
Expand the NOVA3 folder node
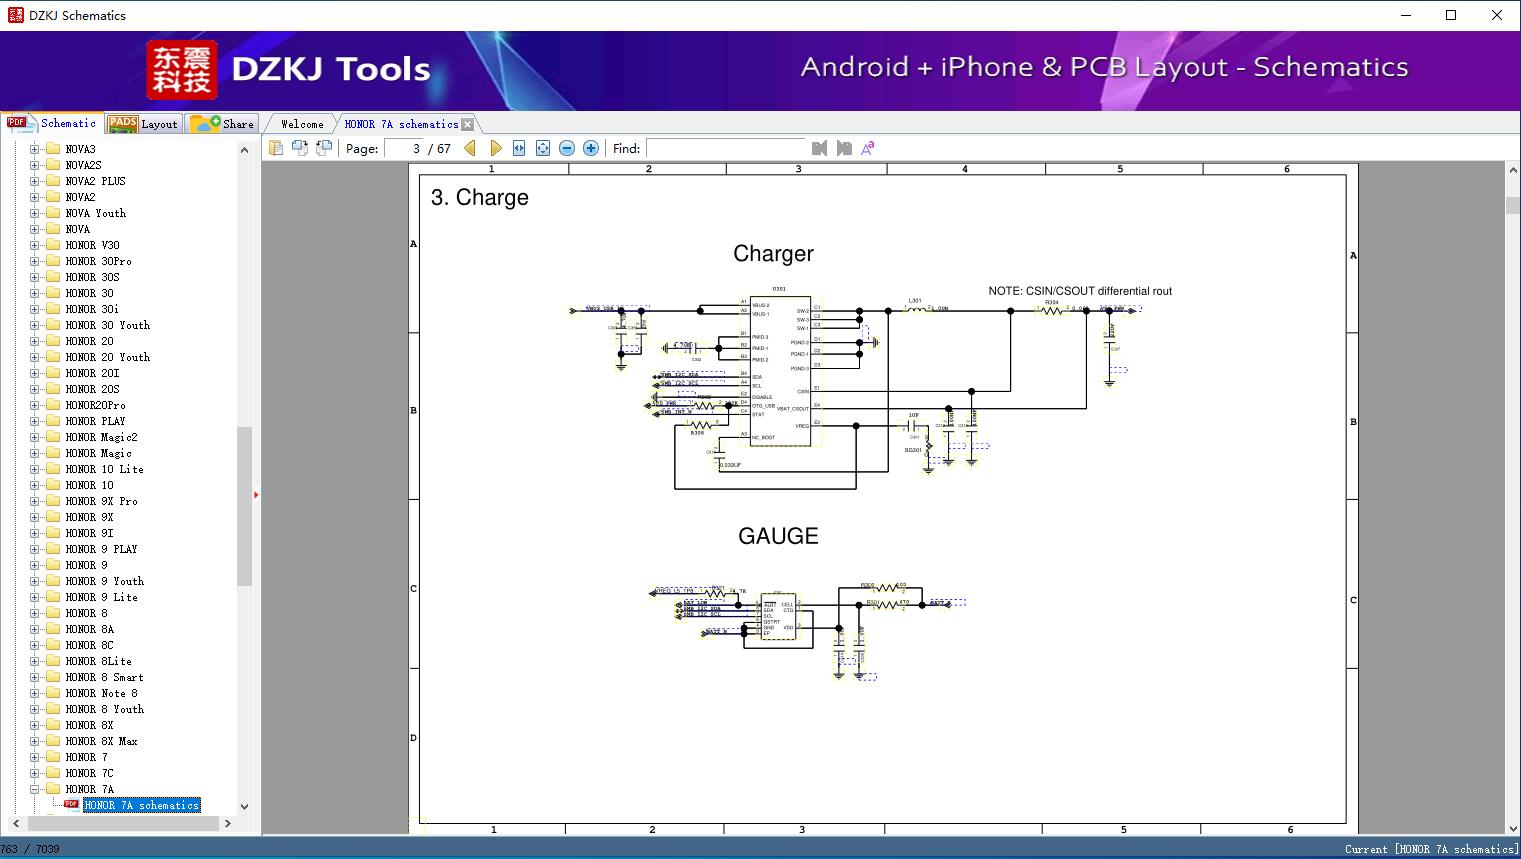pyautogui.click(x=35, y=149)
